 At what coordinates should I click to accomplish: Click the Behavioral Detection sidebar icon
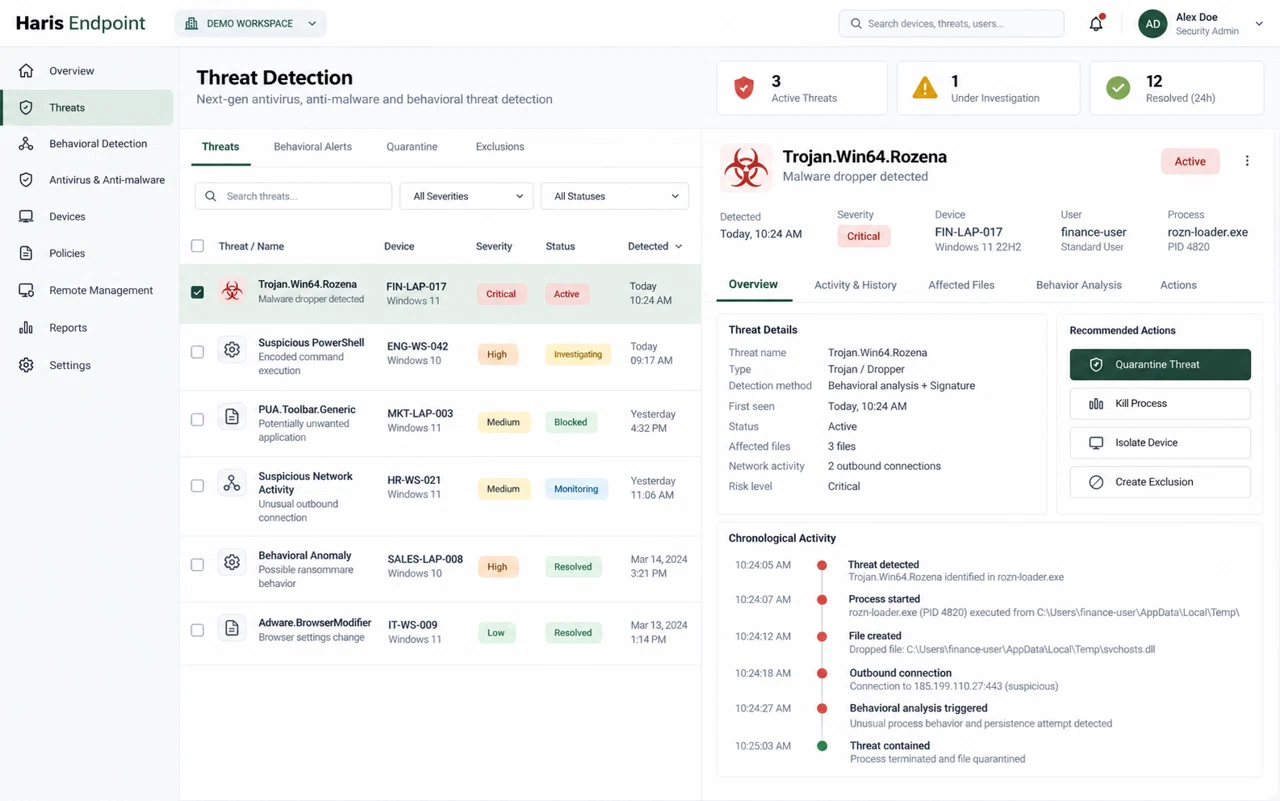26,144
